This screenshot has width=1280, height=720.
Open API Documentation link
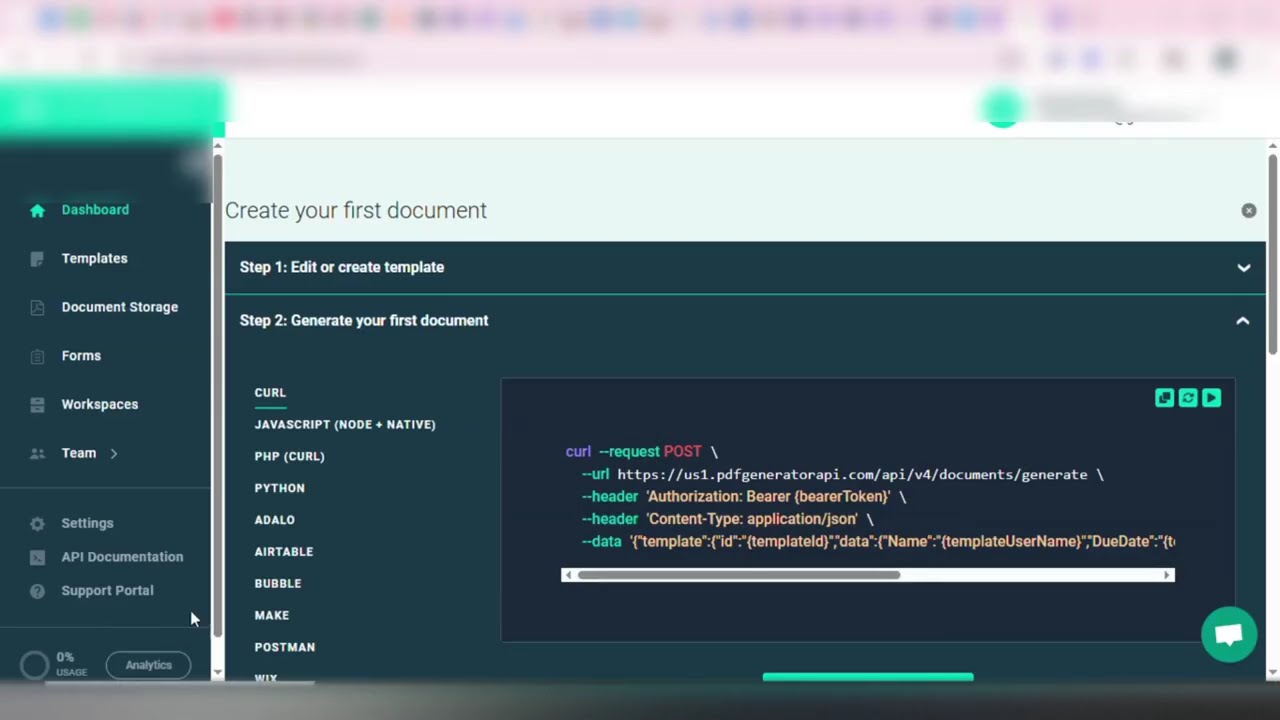point(122,557)
